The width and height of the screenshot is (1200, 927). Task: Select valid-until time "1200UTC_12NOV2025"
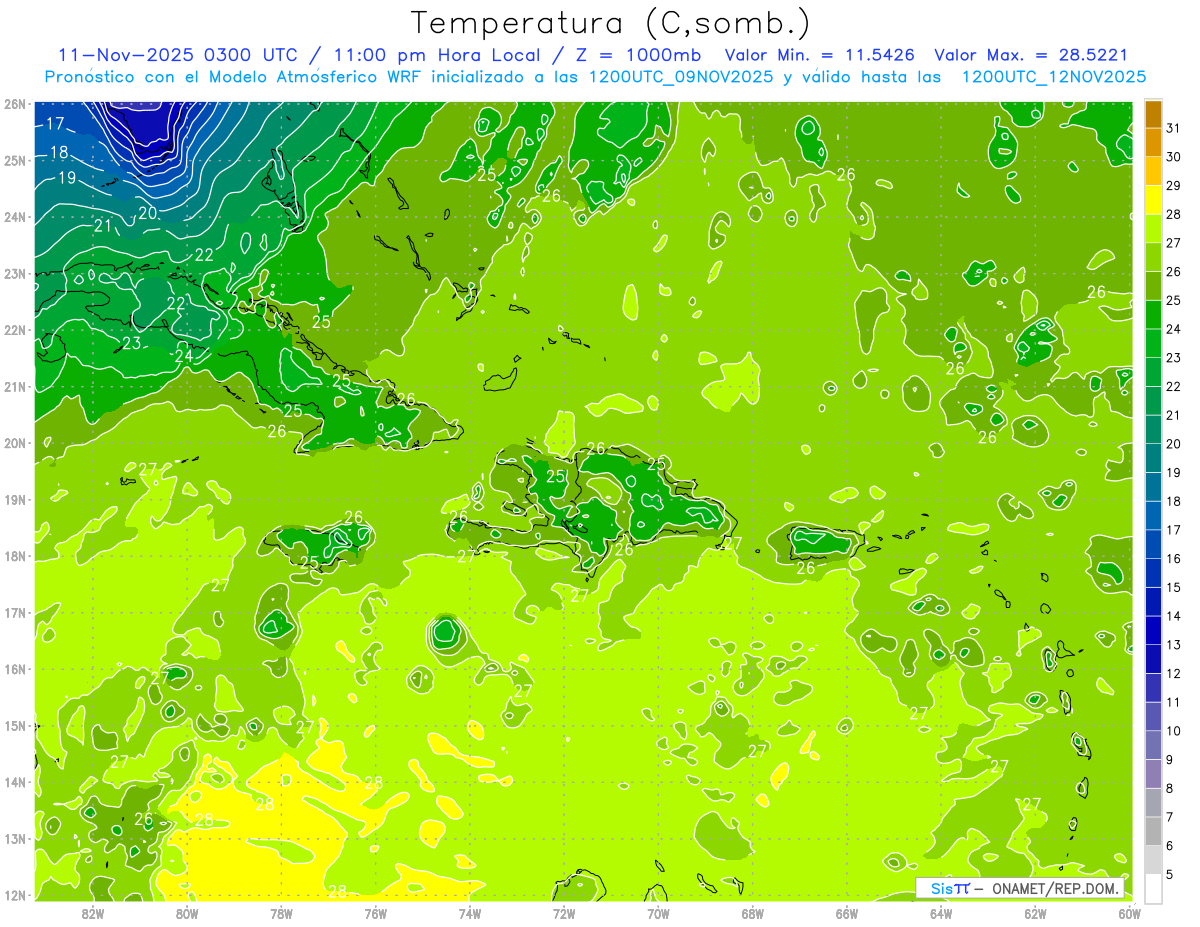[1054, 77]
